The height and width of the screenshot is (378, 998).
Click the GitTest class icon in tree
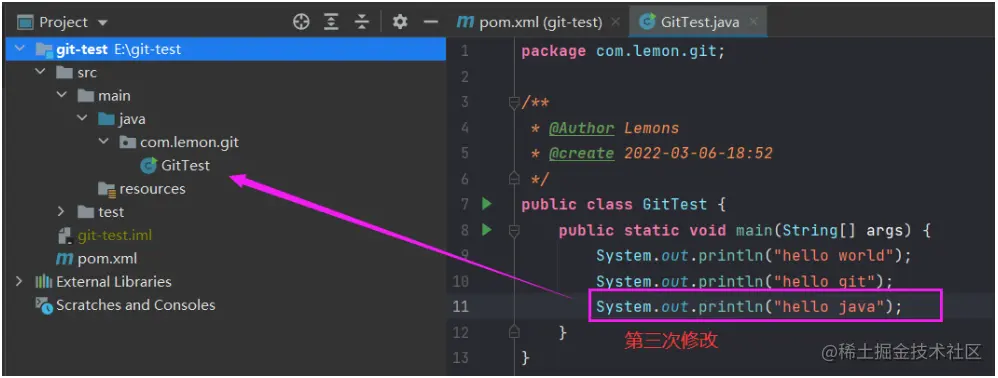148,165
